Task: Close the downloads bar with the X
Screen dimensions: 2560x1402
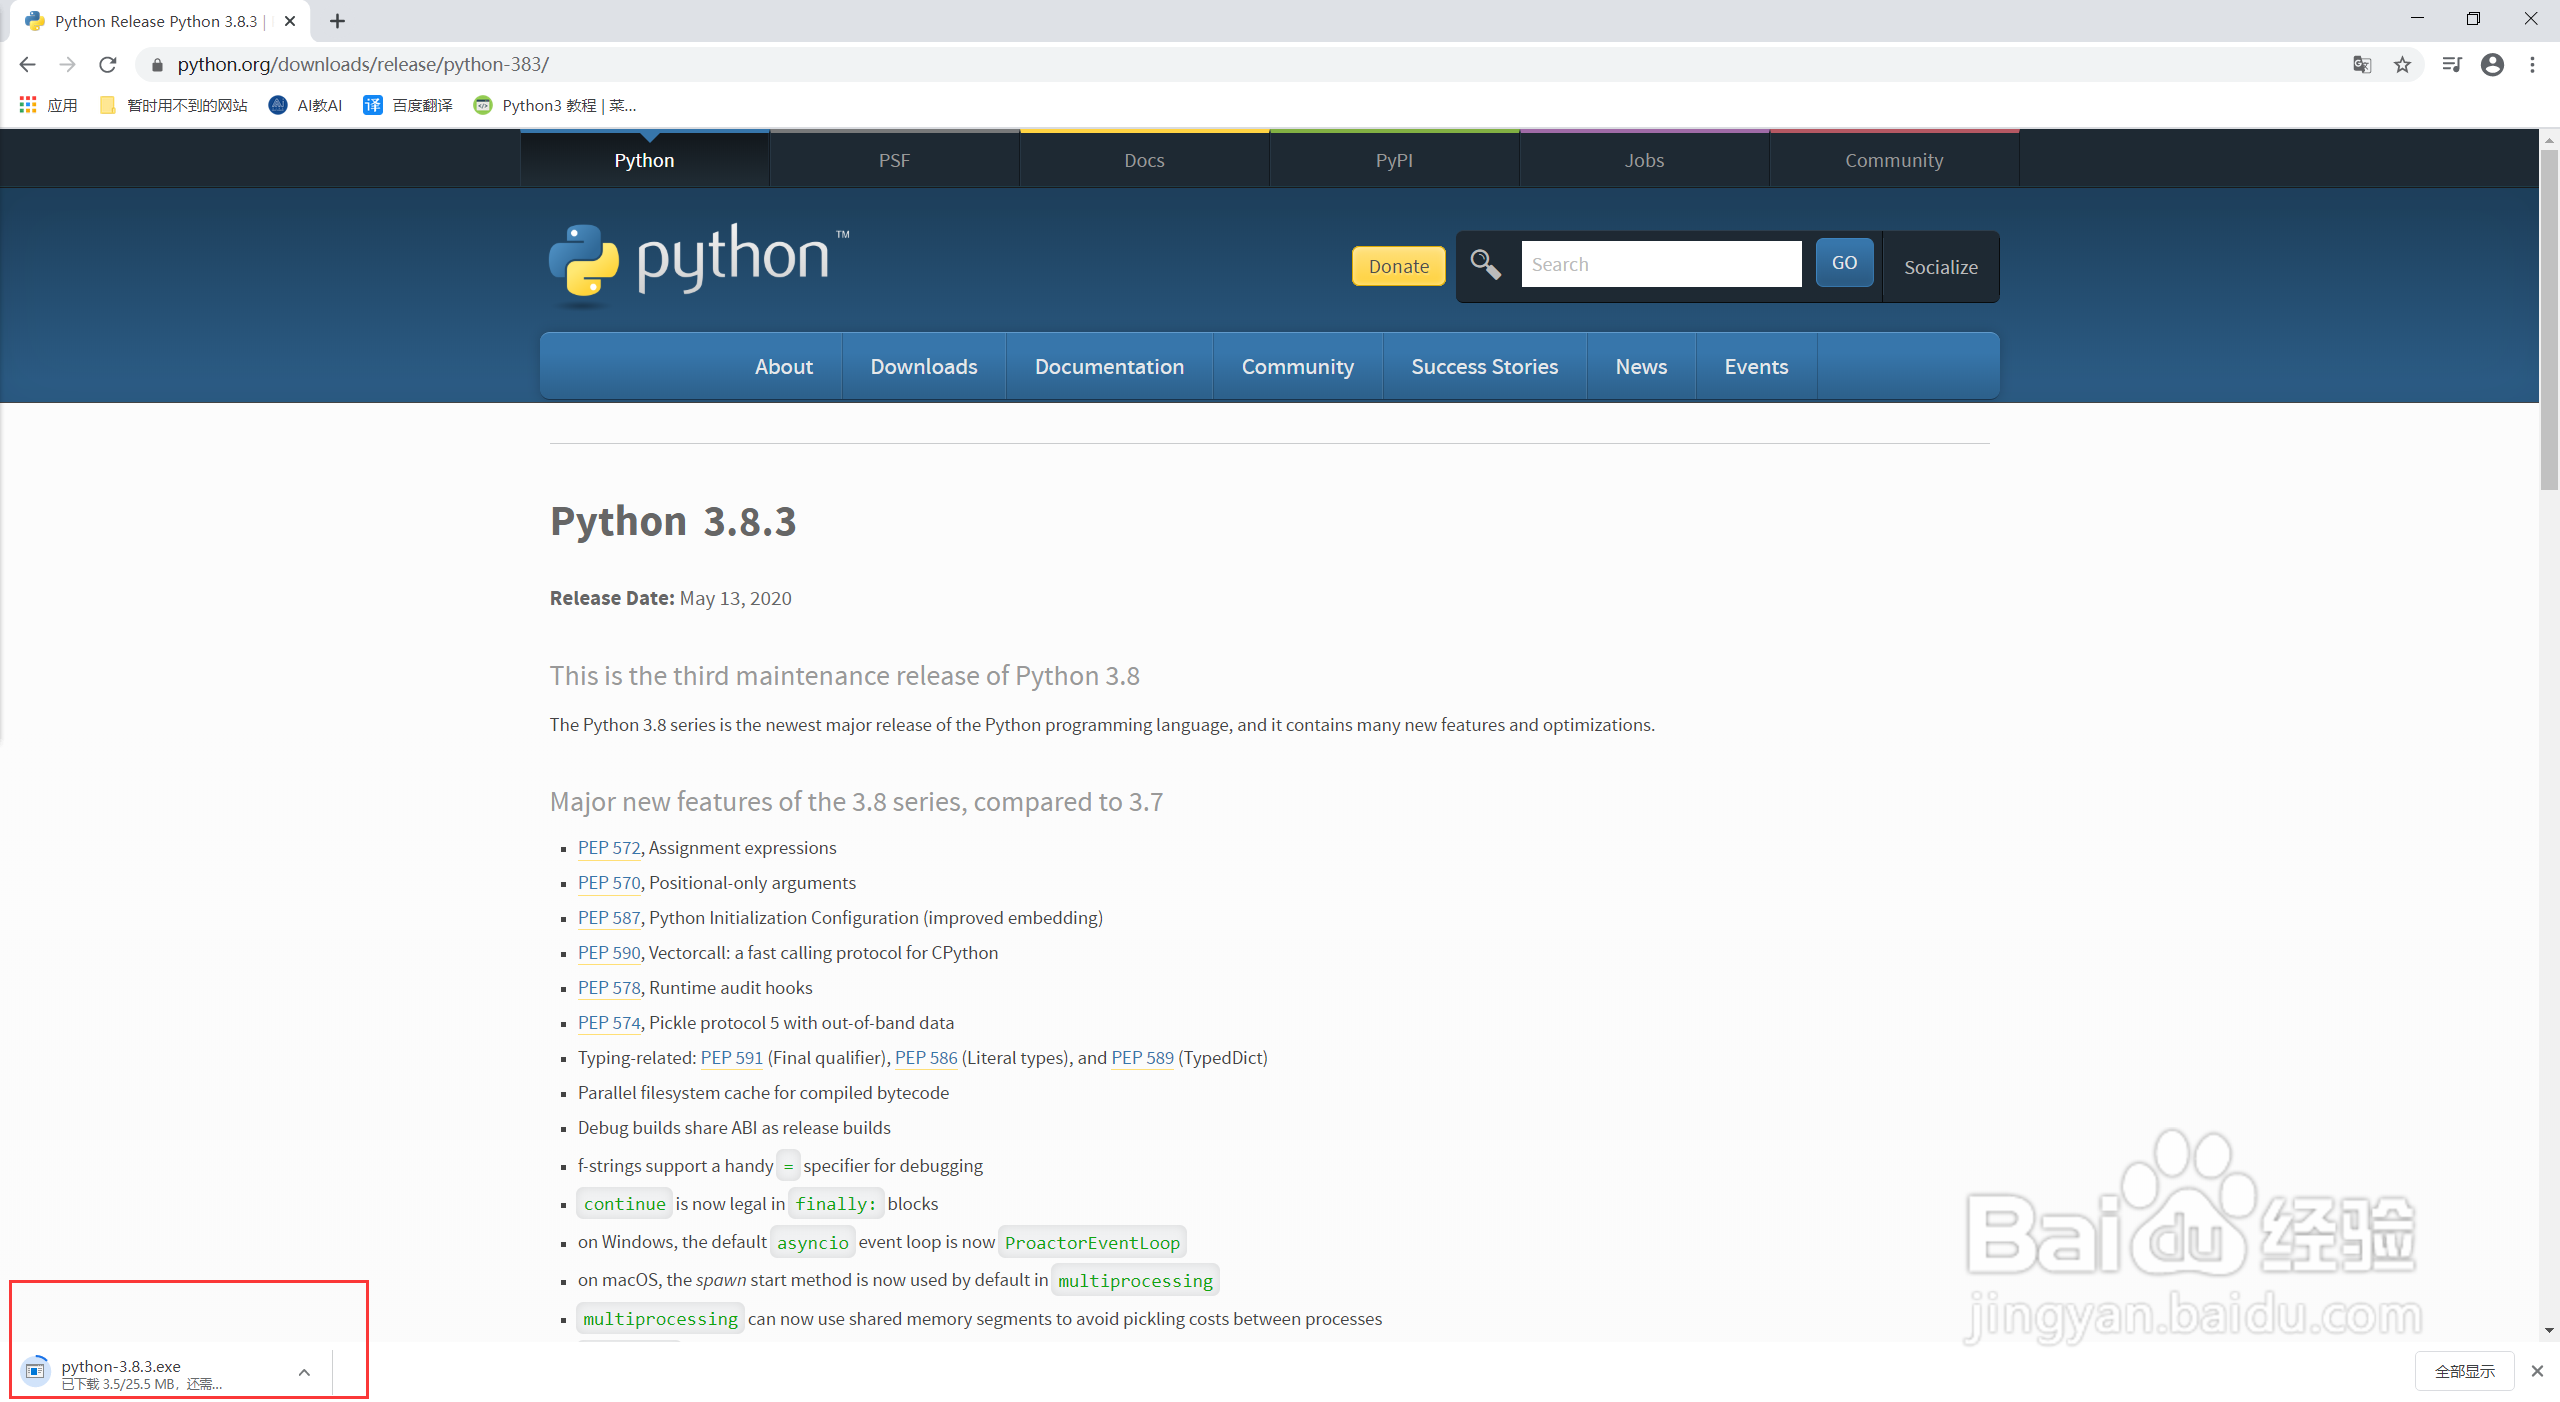Action: coord(2537,1371)
